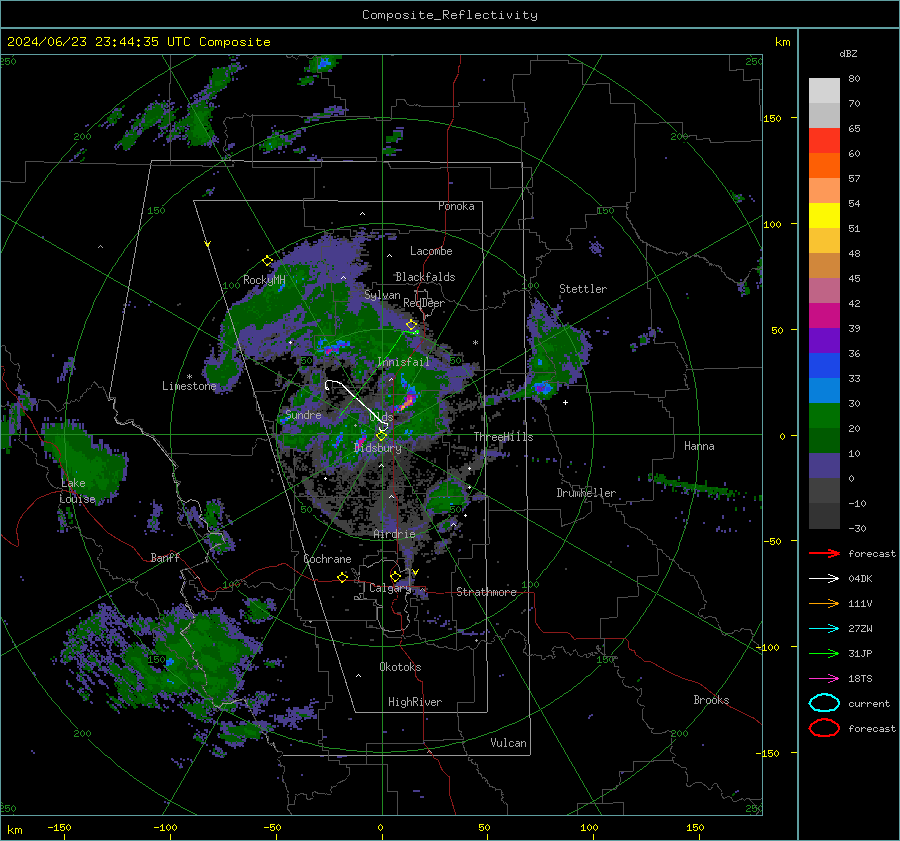This screenshot has height=841, width=900.
Task: Click the yellow diamond at the radar center
Action: point(381,436)
